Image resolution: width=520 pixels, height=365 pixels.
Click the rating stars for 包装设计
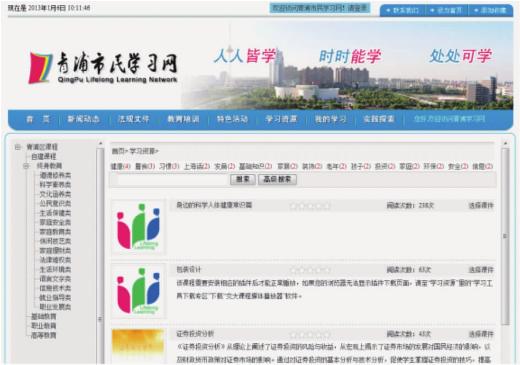[x=310, y=270]
